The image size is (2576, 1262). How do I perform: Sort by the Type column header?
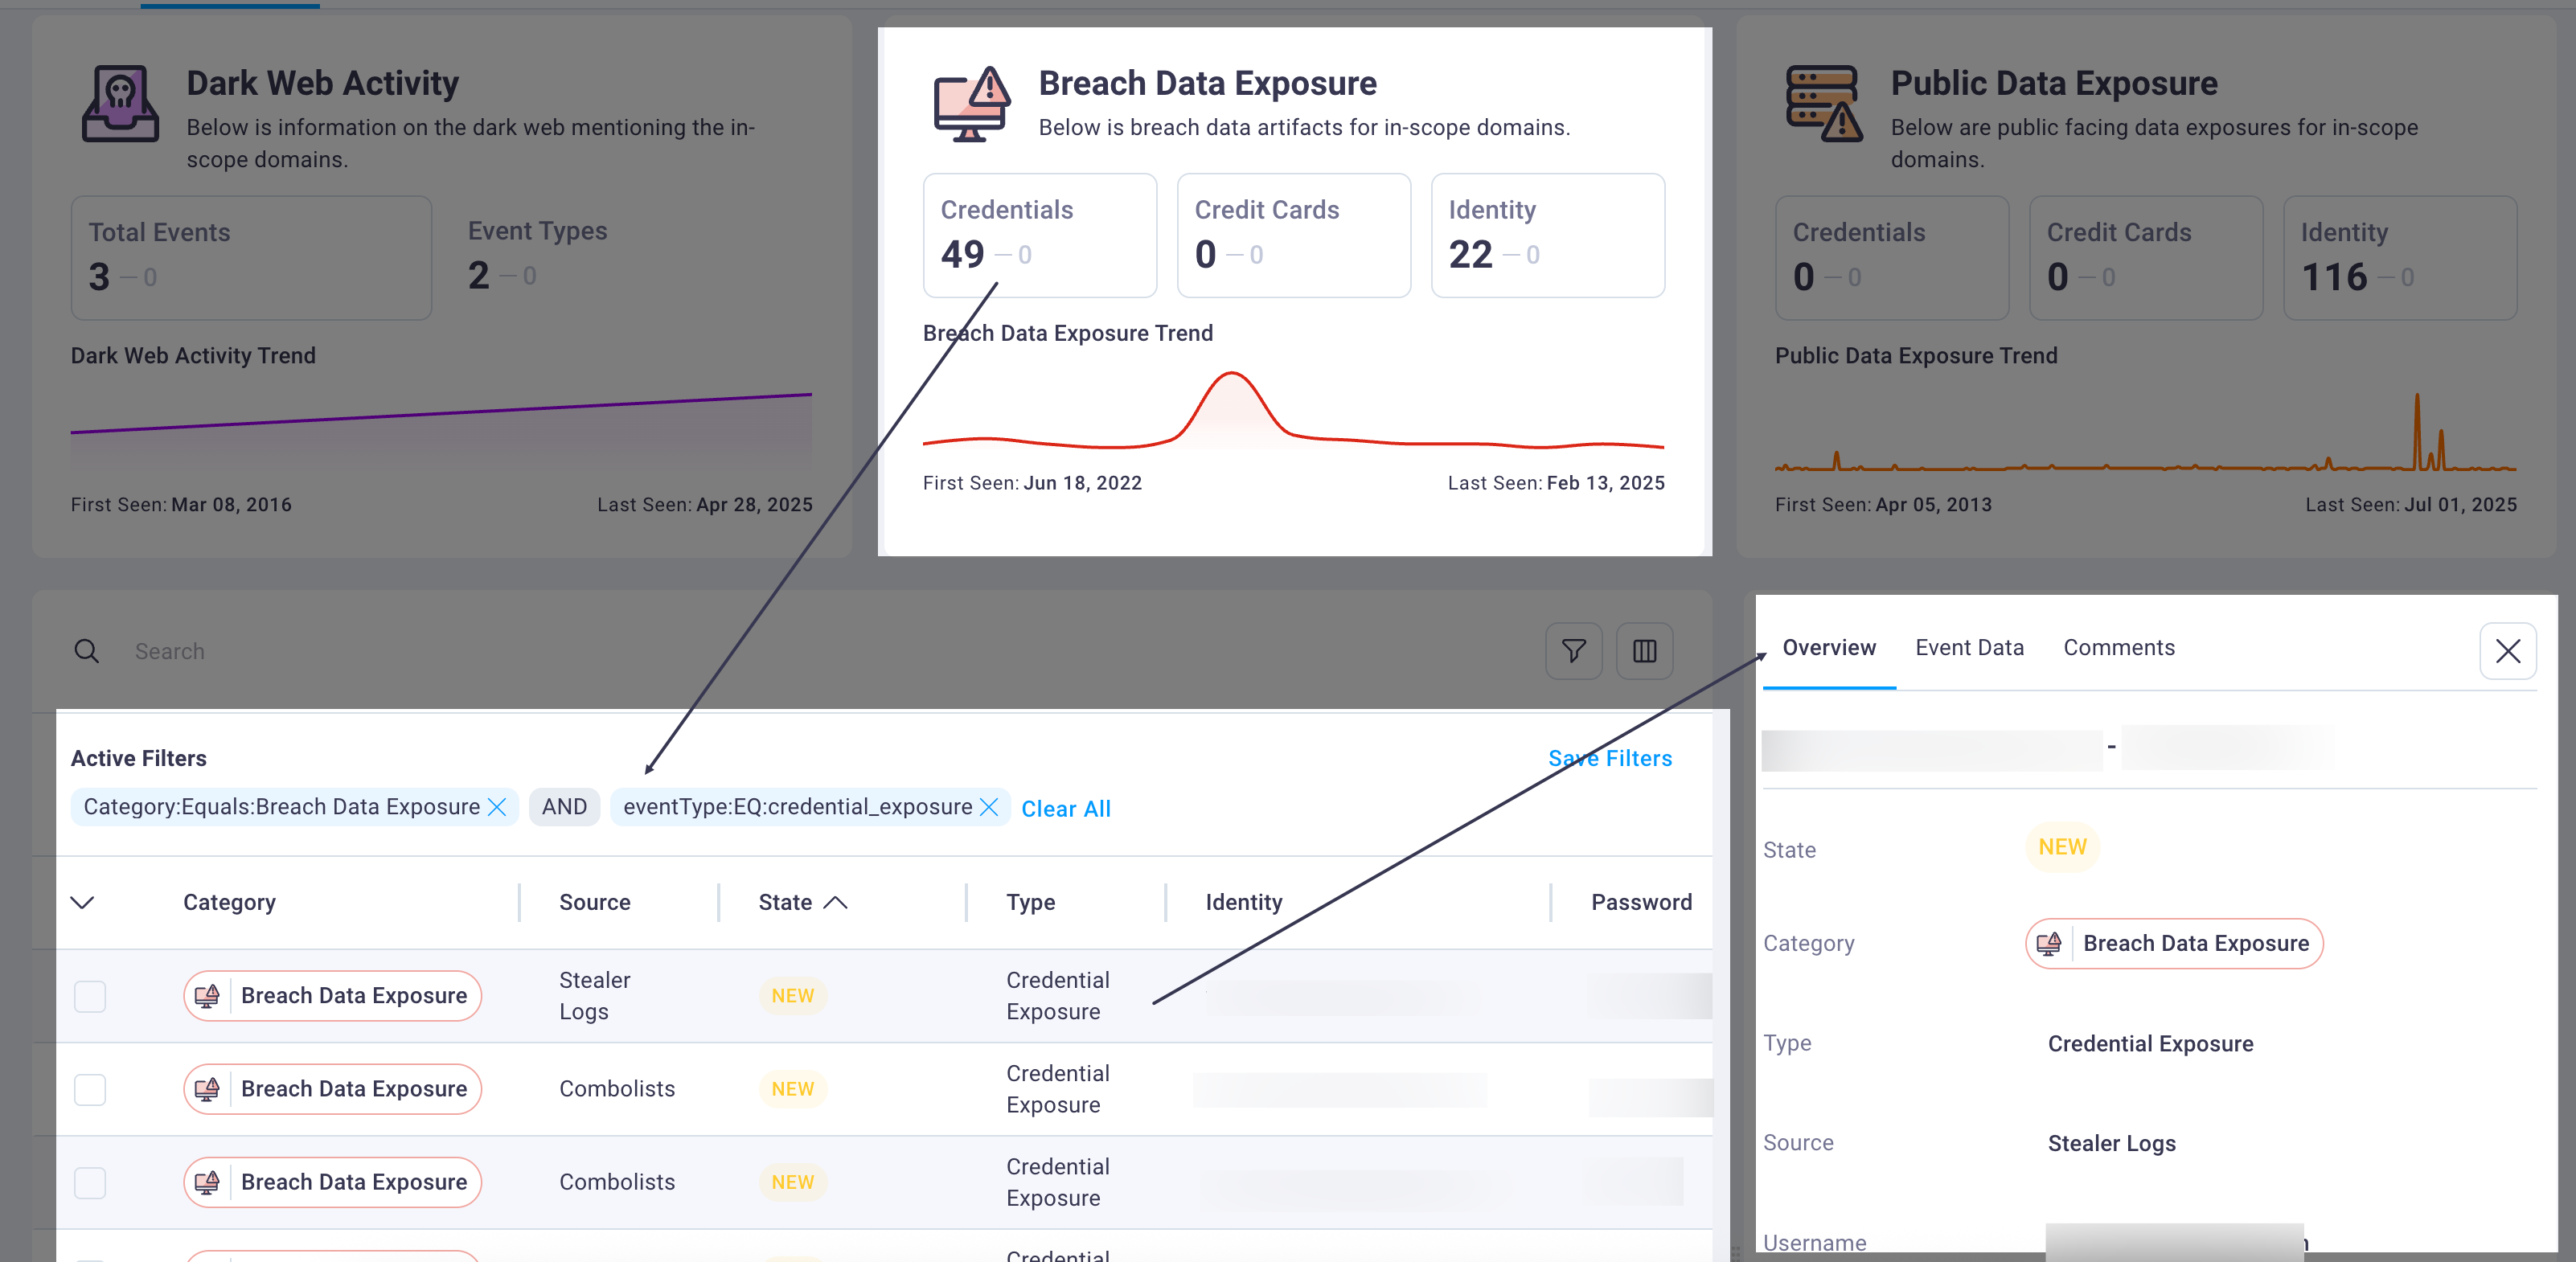pyautogui.click(x=1030, y=902)
